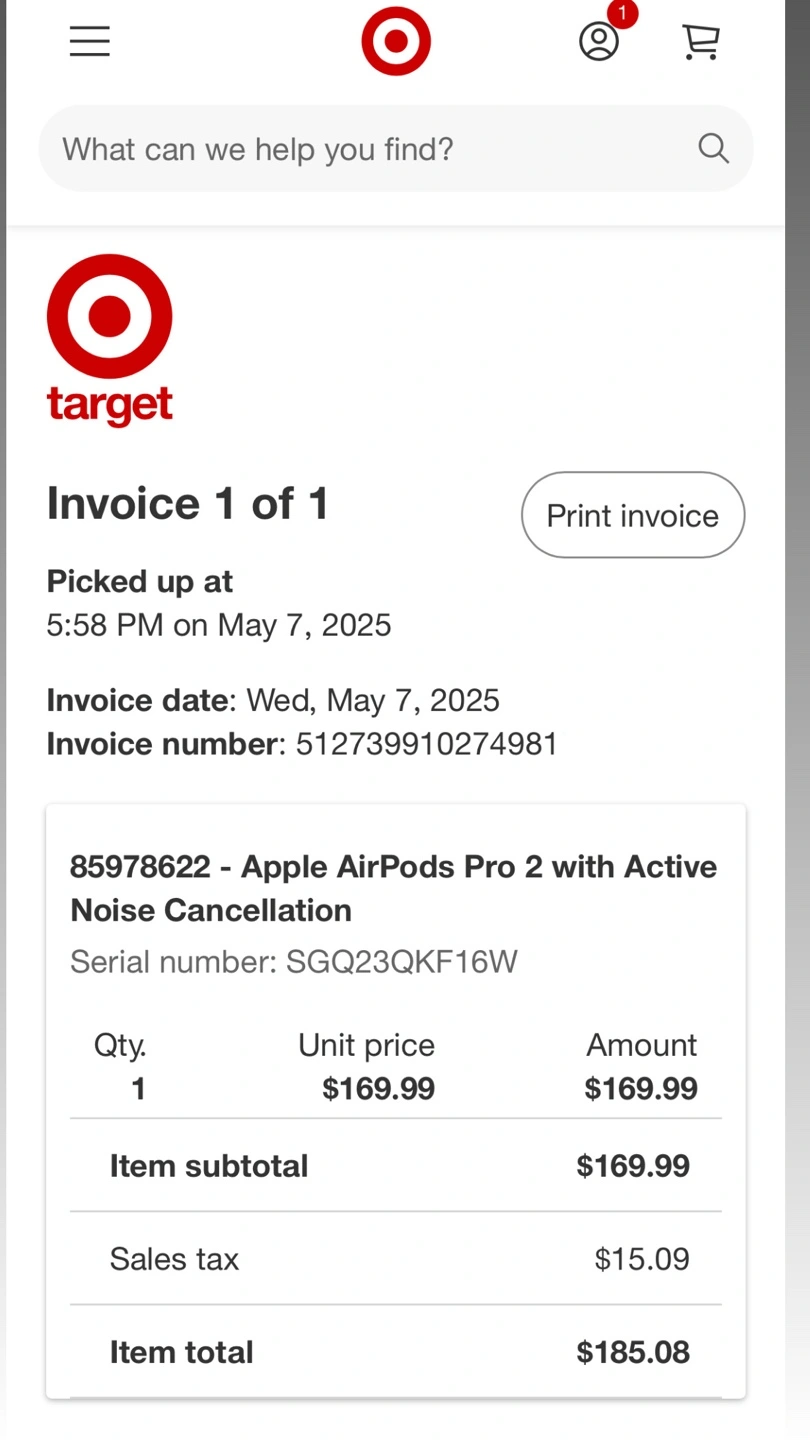The width and height of the screenshot is (810, 1440).
Task: Open the shopping cart icon
Action: coord(701,41)
